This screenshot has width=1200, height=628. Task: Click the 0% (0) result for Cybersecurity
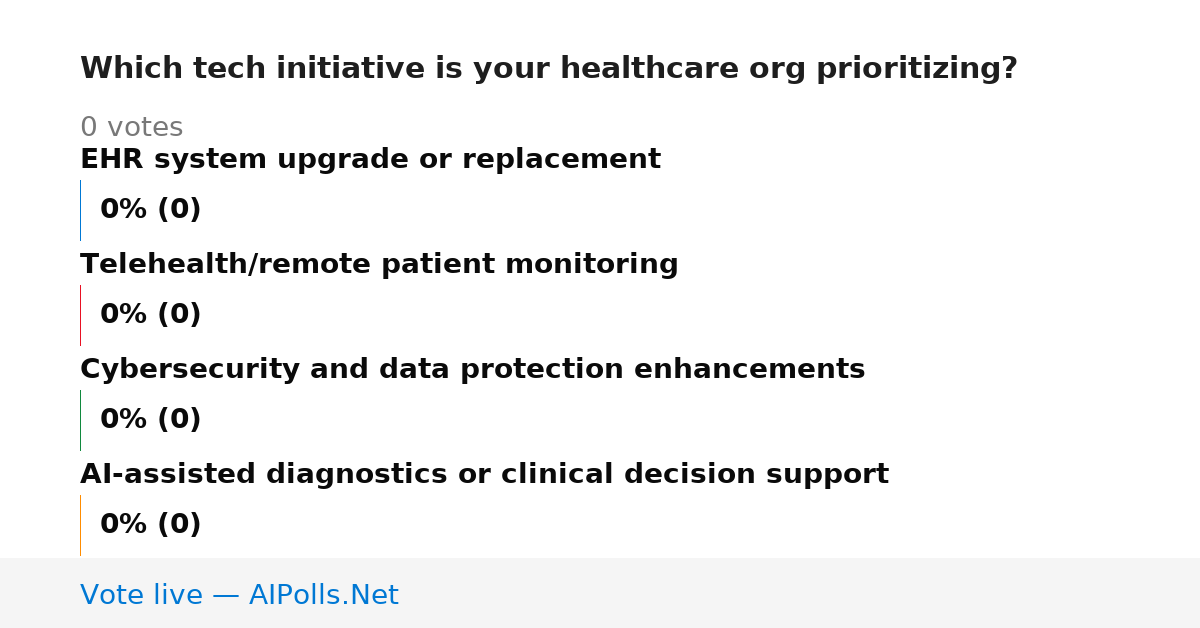[151, 420]
